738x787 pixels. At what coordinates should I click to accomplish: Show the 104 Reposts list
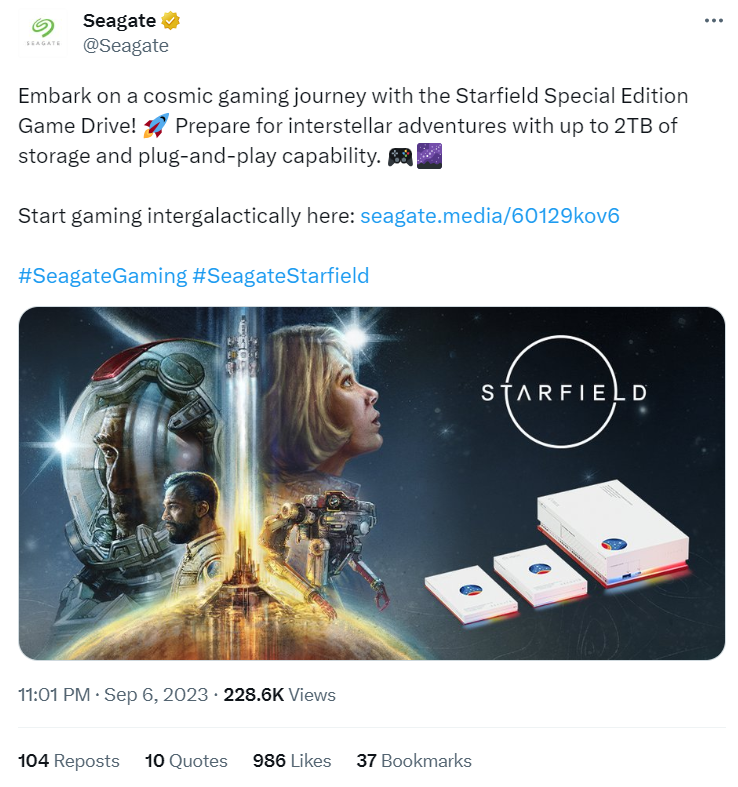point(69,761)
